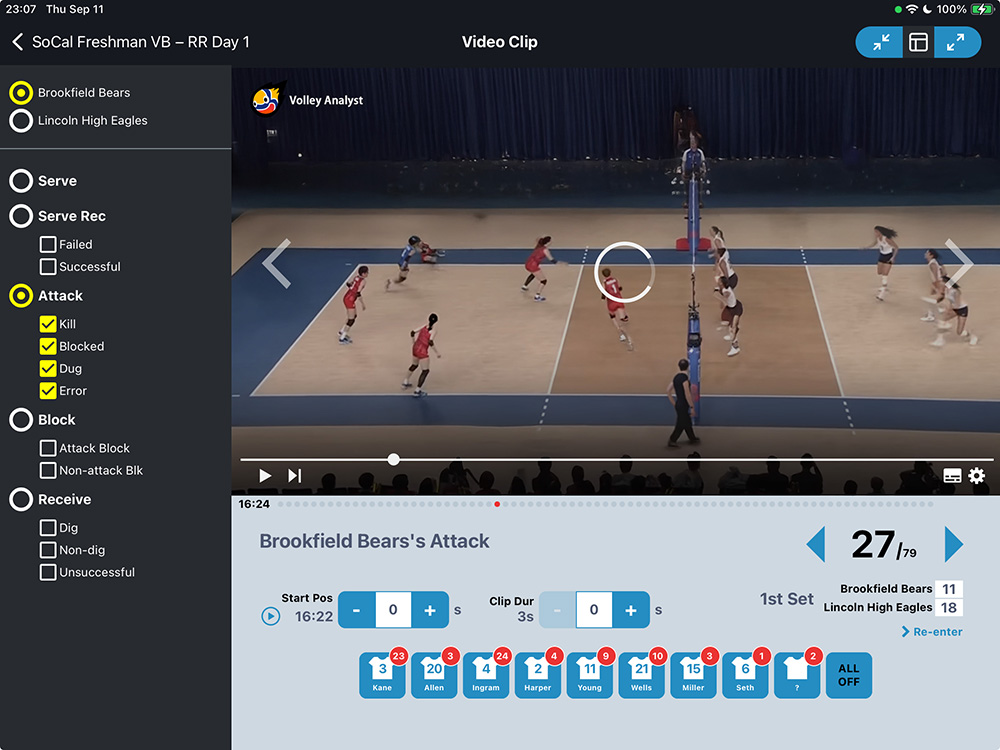Select the split panel layout icon

[918, 42]
